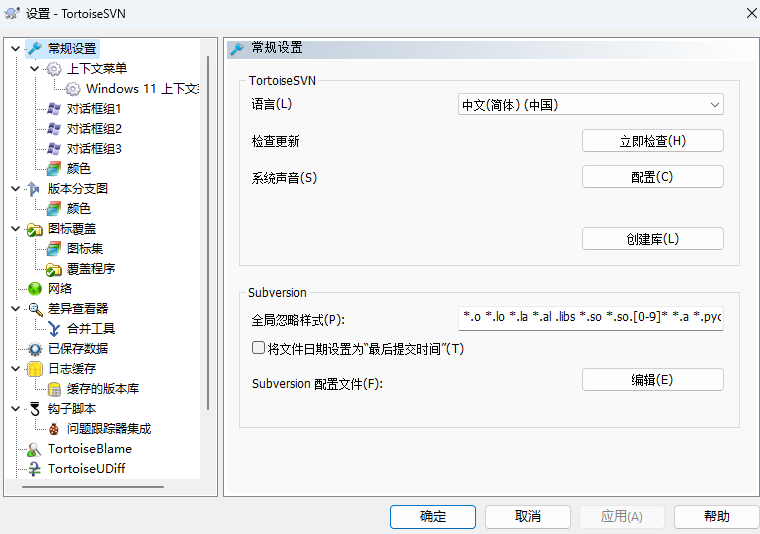Collapse the 版本分支图 tree node
760x534 pixels.
point(14,188)
